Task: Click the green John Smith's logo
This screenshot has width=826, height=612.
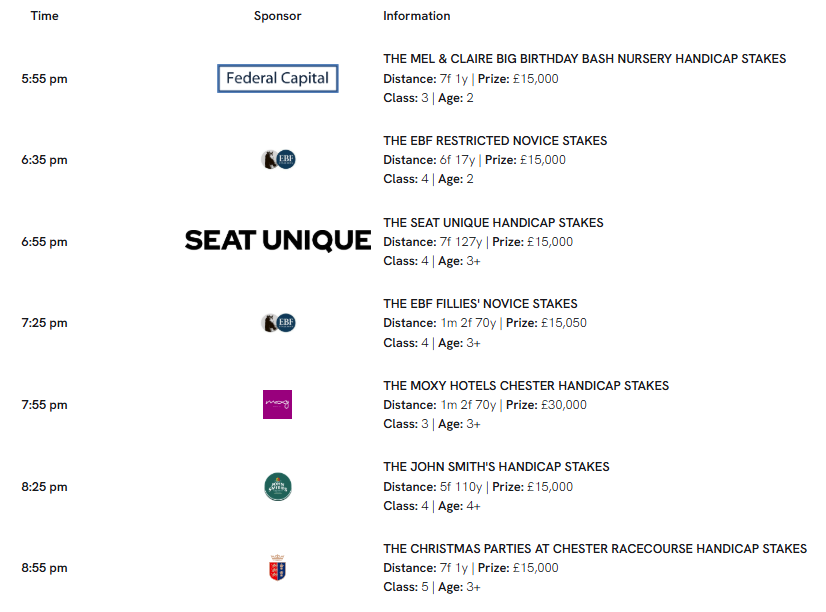Action: click(x=278, y=487)
